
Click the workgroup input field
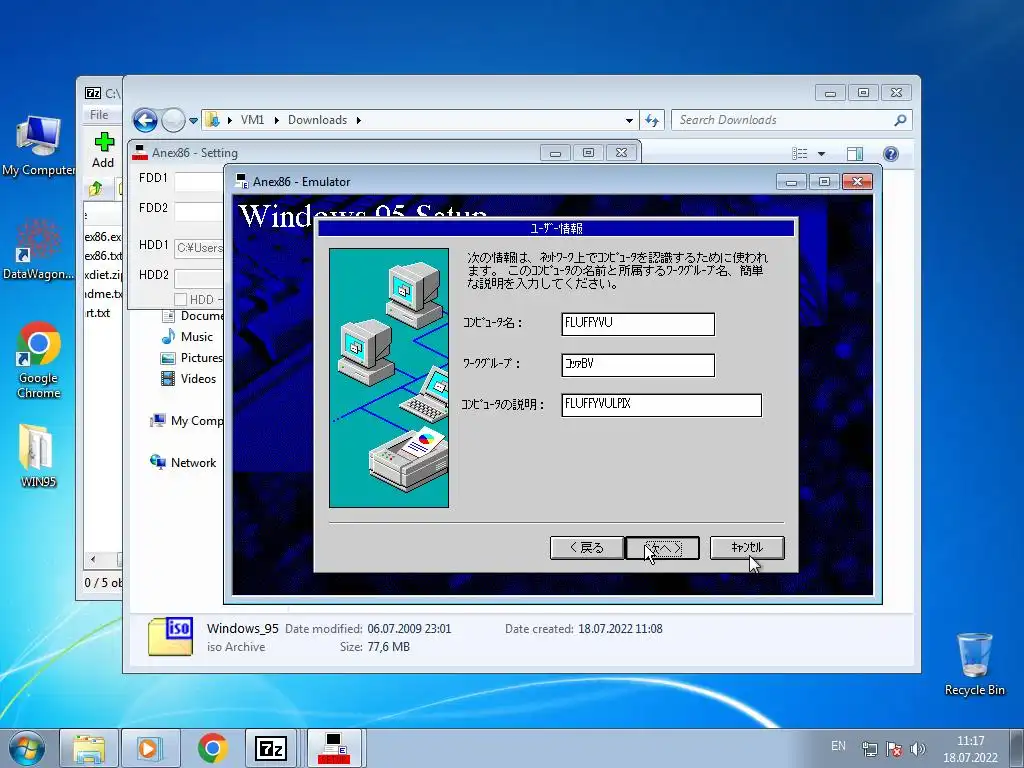(x=638, y=365)
